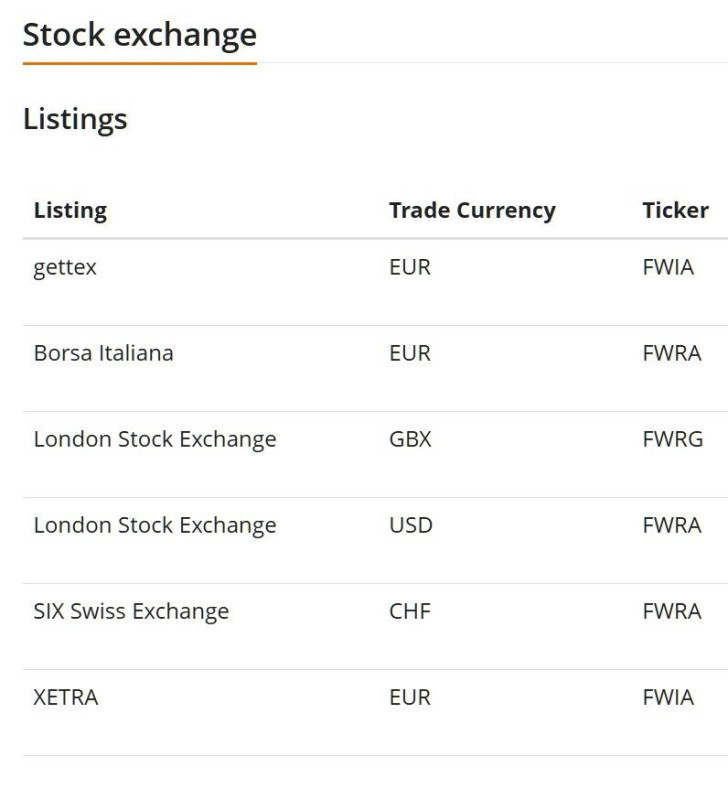
Task: Click the FWRG ticker symbol
Action: click(673, 439)
